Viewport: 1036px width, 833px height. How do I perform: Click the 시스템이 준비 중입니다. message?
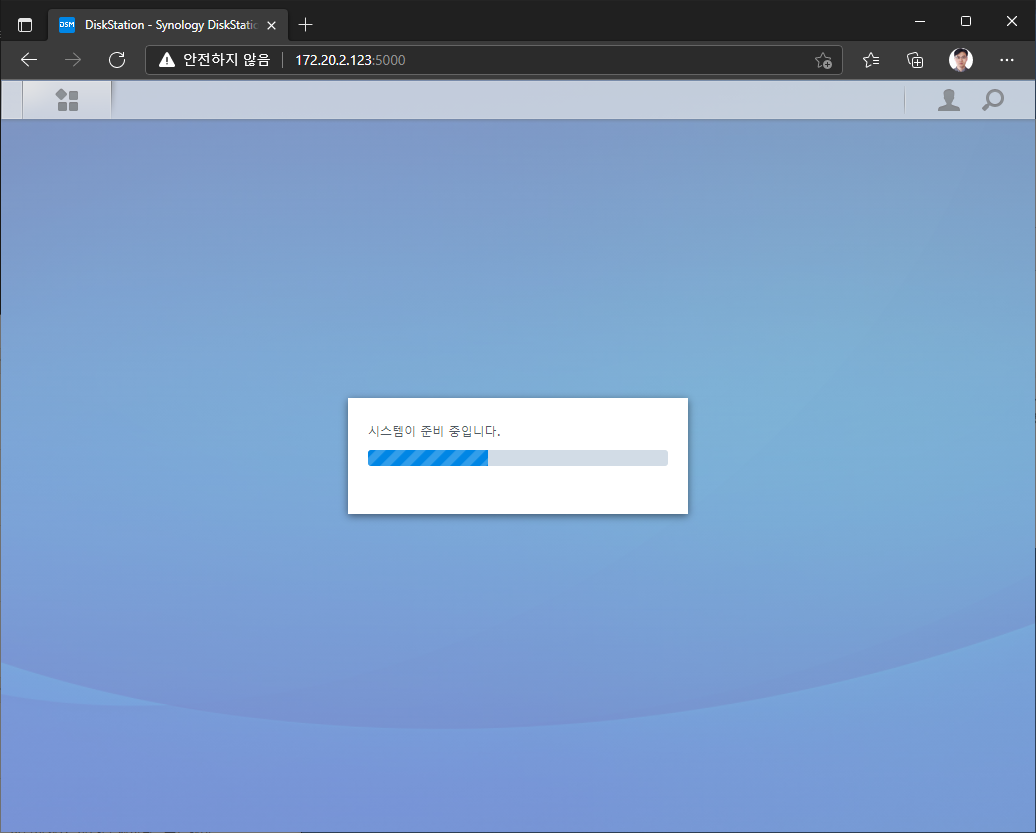click(x=434, y=431)
